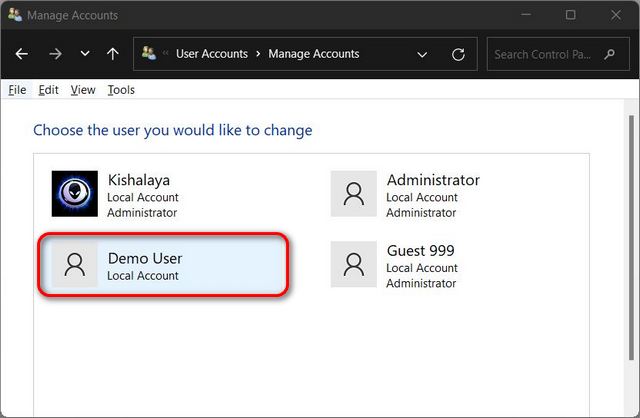
Task: Click the vertical scrollbar thumb
Action: 631,238
